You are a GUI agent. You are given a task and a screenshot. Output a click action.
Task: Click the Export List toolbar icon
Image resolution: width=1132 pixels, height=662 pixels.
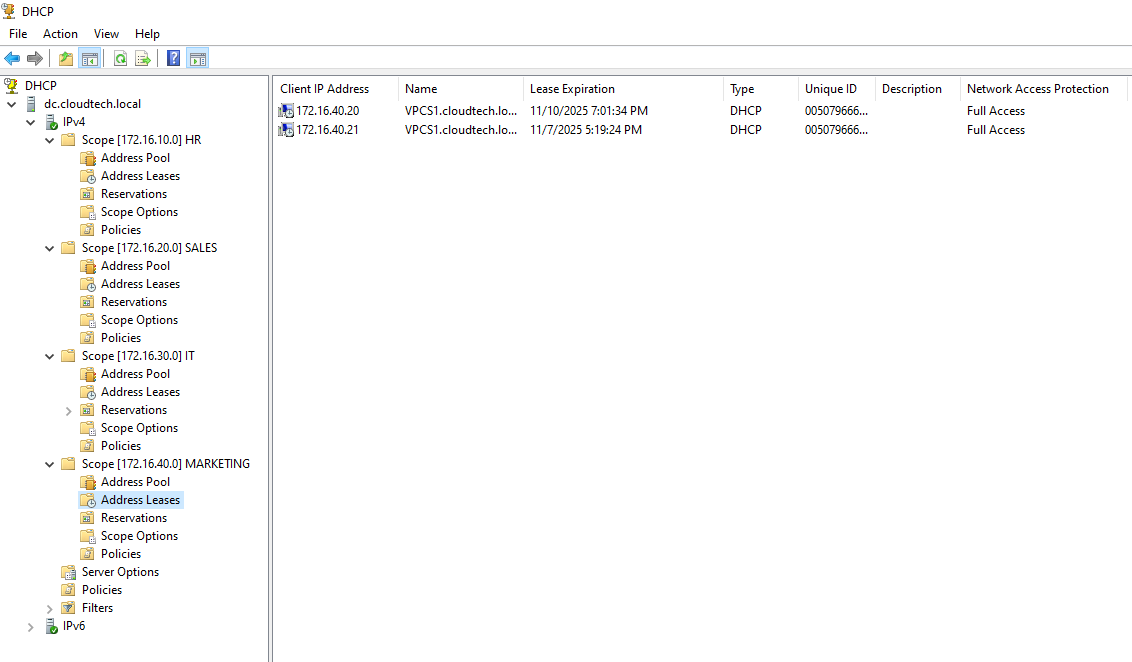(x=143, y=59)
